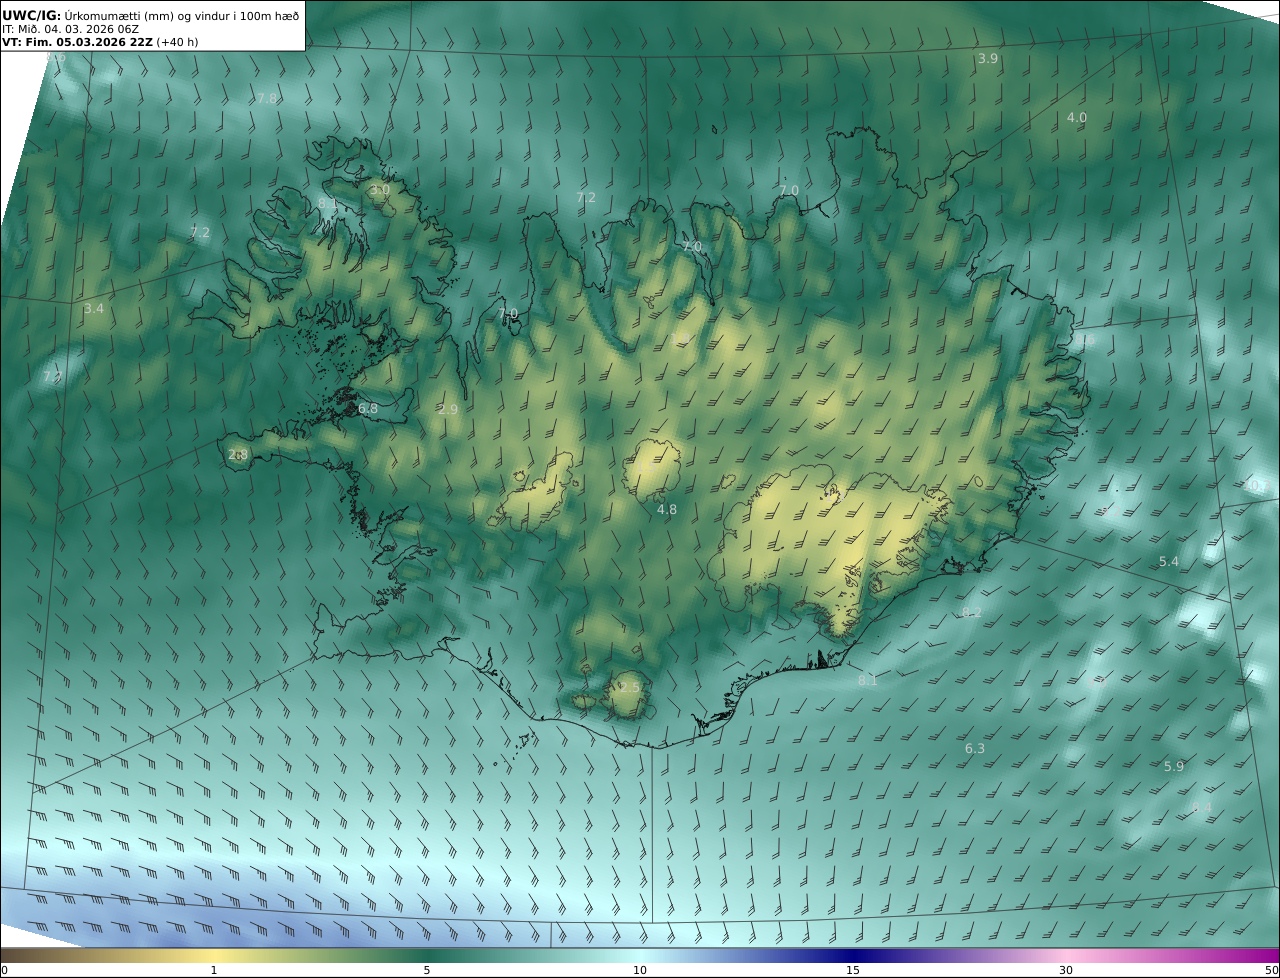Click the colorbar tick label '1'
Screen dimensions: 1280x978
214,970
